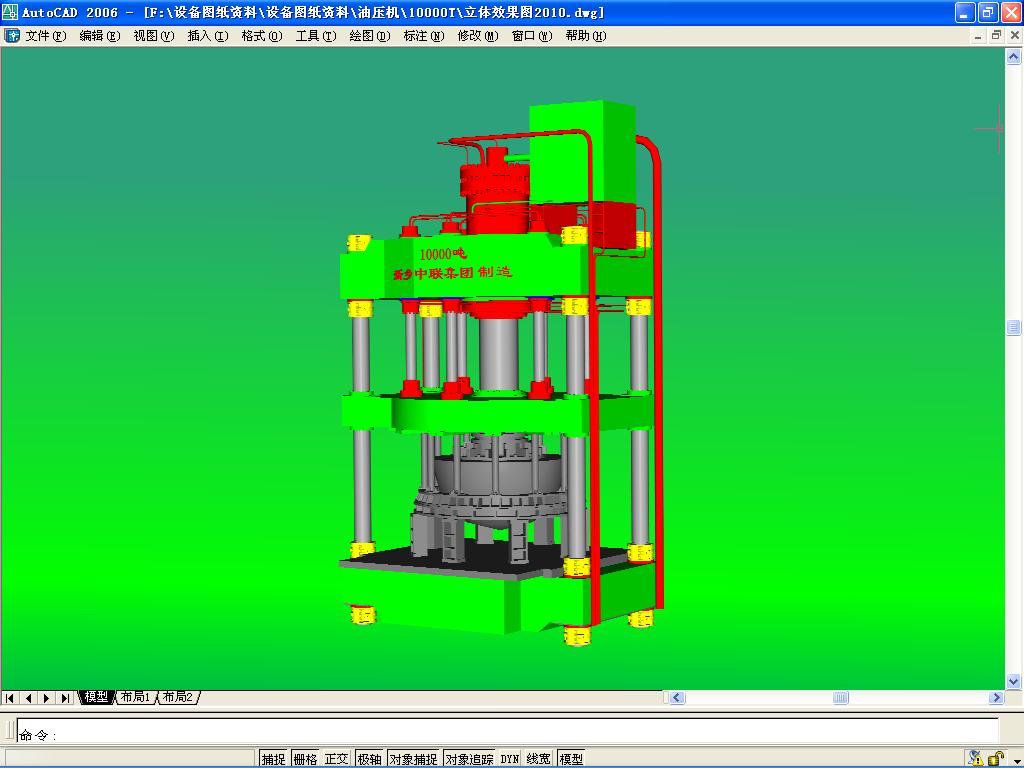Click the command window grip handle
Image resolution: width=1024 pixels, height=768 pixels.
[x=9, y=730]
